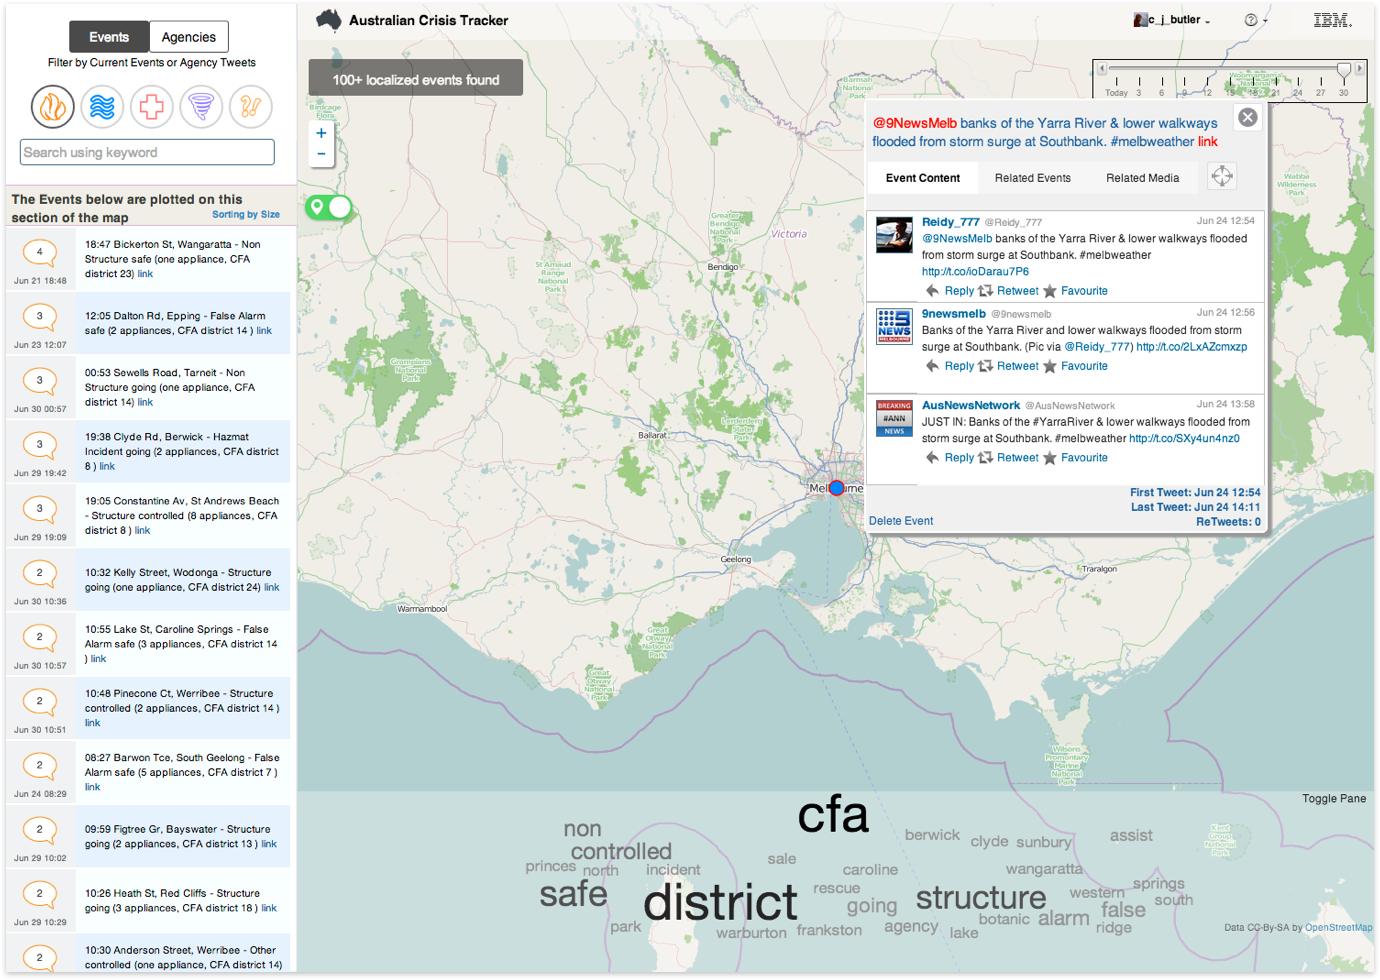Favourite the Reidy_777 tweet
The width and height of the screenshot is (1380, 980).
pyautogui.click(x=1076, y=291)
